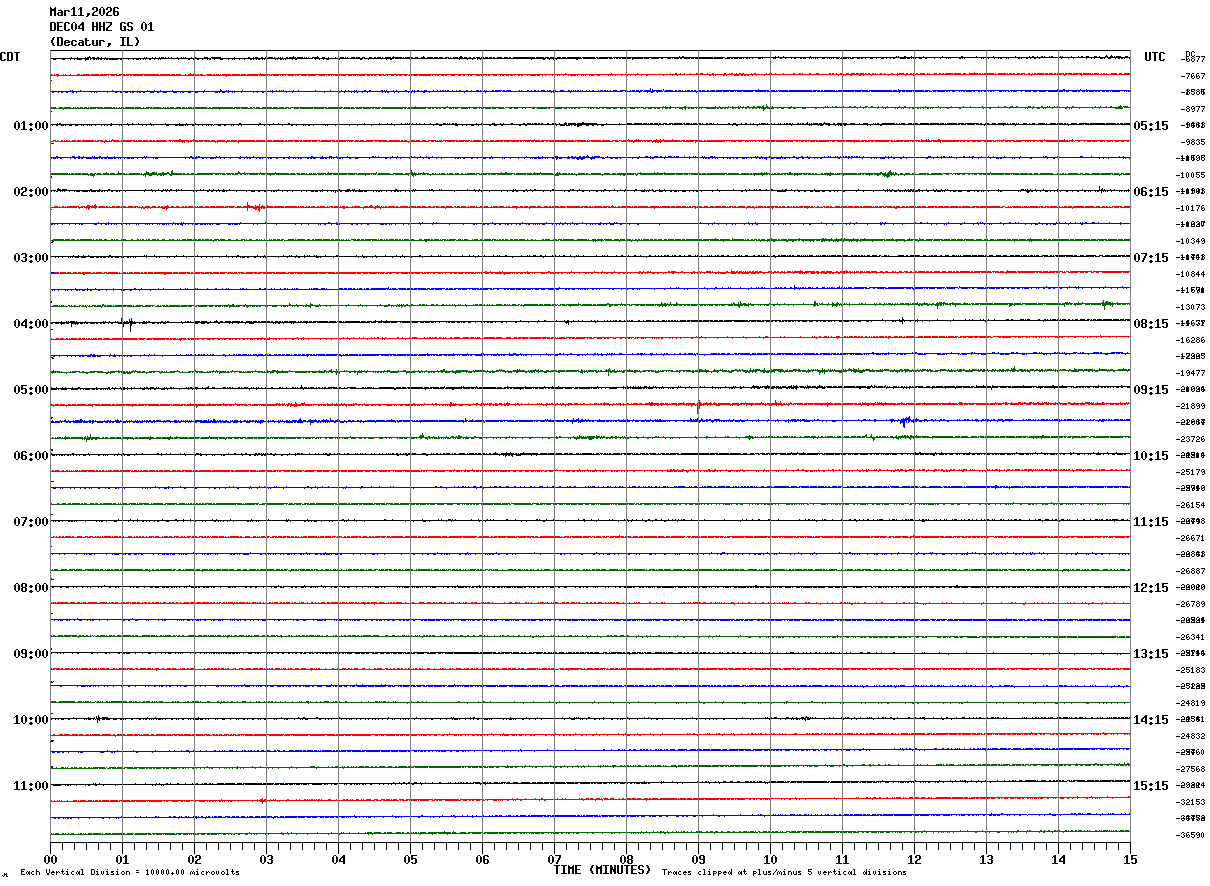The image size is (1210, 886).
Task: Select the 04:00 CDT row label
Action: 31,324
